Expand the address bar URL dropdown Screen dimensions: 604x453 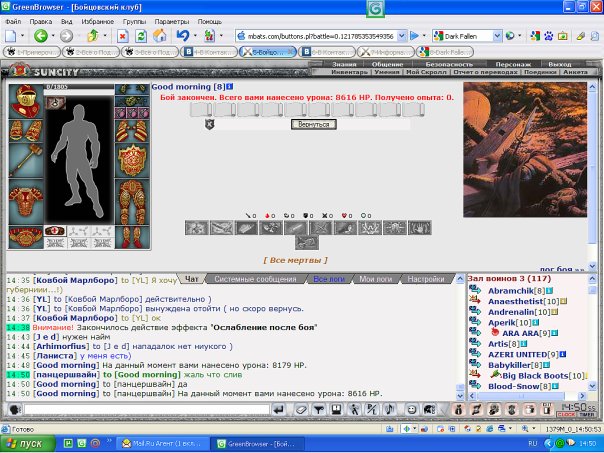[x=401, y=36]
